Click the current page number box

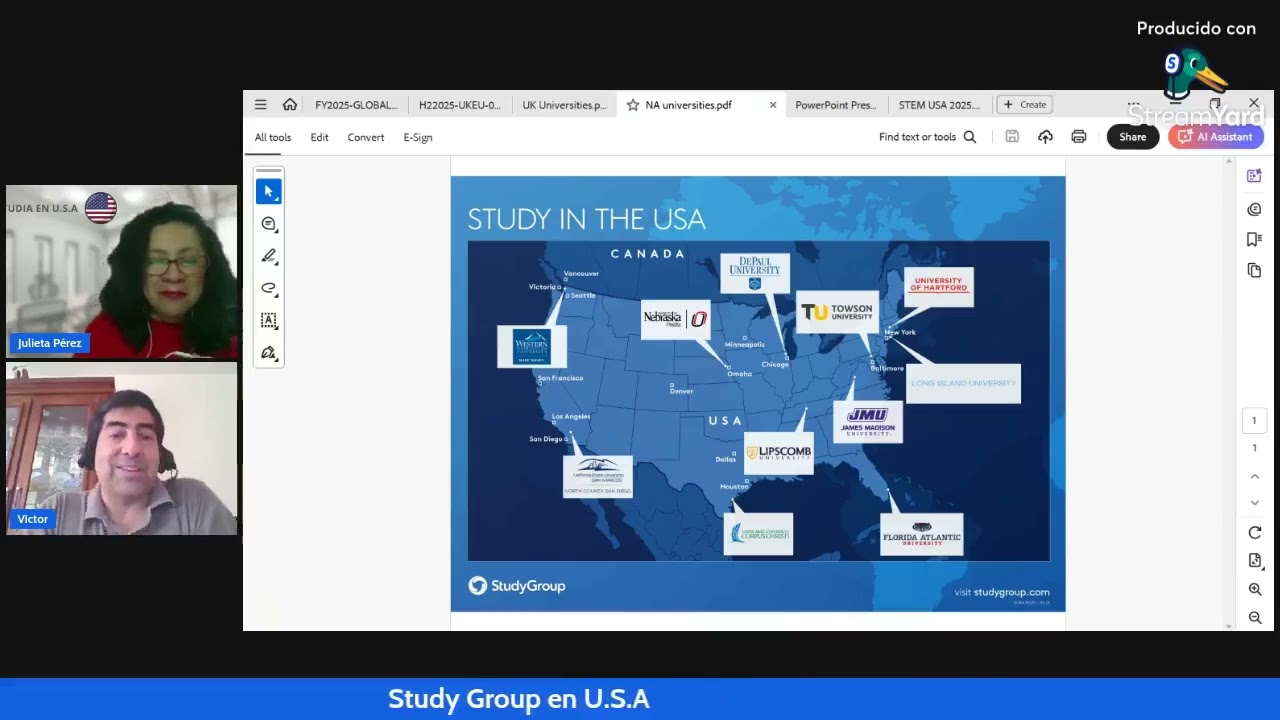point(1254,420)
